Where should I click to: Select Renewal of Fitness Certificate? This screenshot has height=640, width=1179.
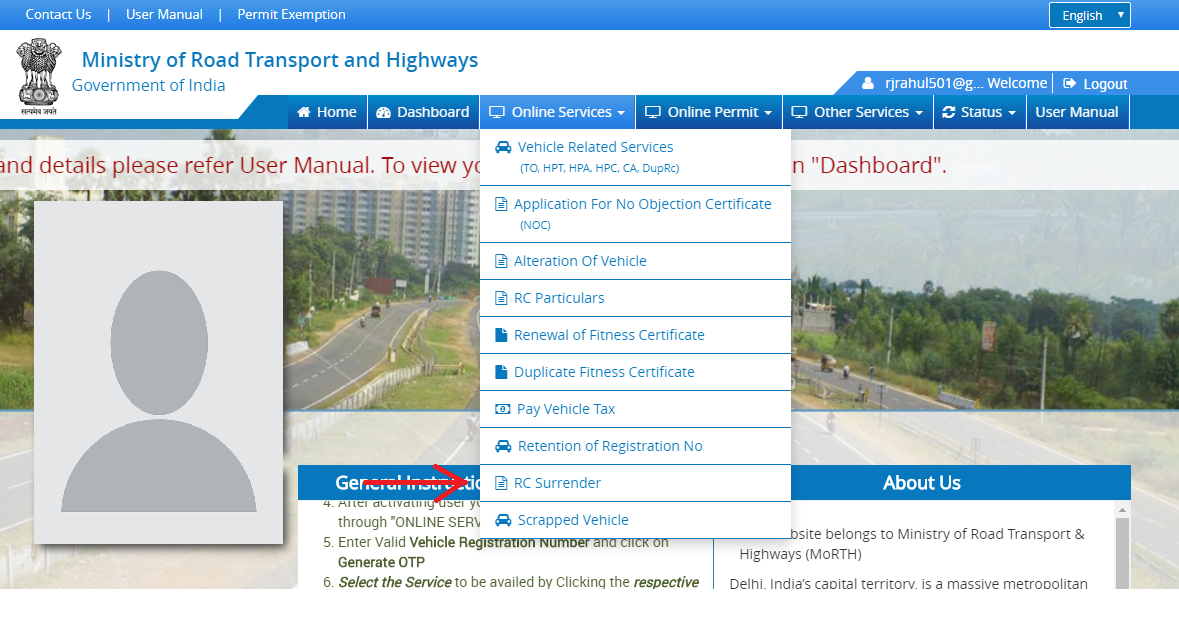point(635,335)
